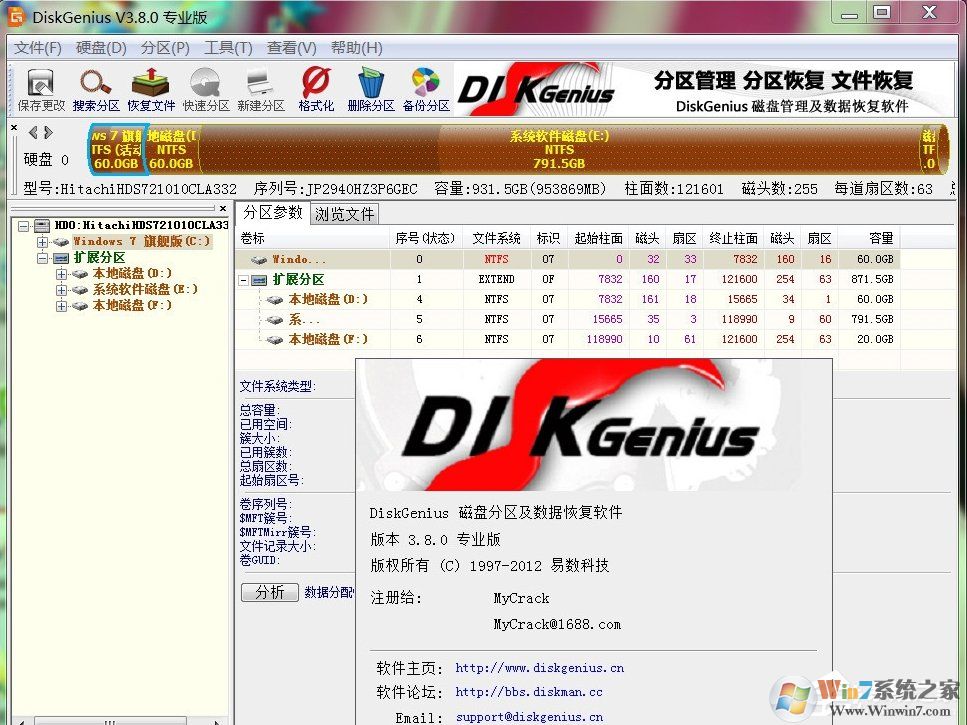
Task: Select the 搜索分区 partition search tool
Action: tap(96, 87)
